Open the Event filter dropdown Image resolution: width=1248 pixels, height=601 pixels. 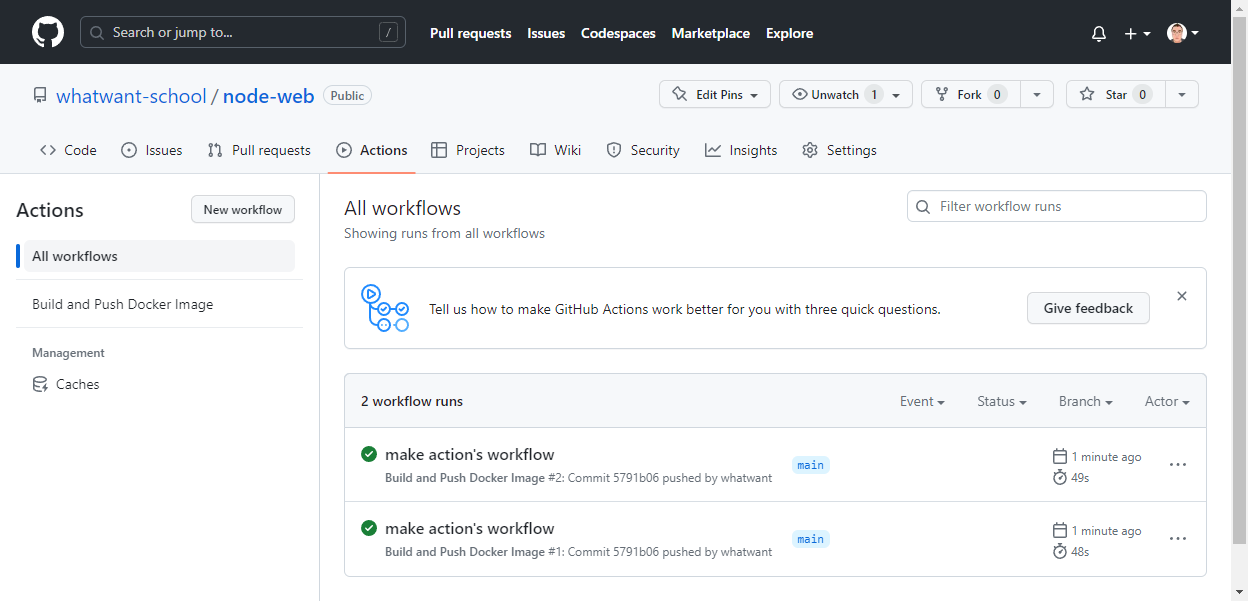pyautogui.click(x=922, y=401)
